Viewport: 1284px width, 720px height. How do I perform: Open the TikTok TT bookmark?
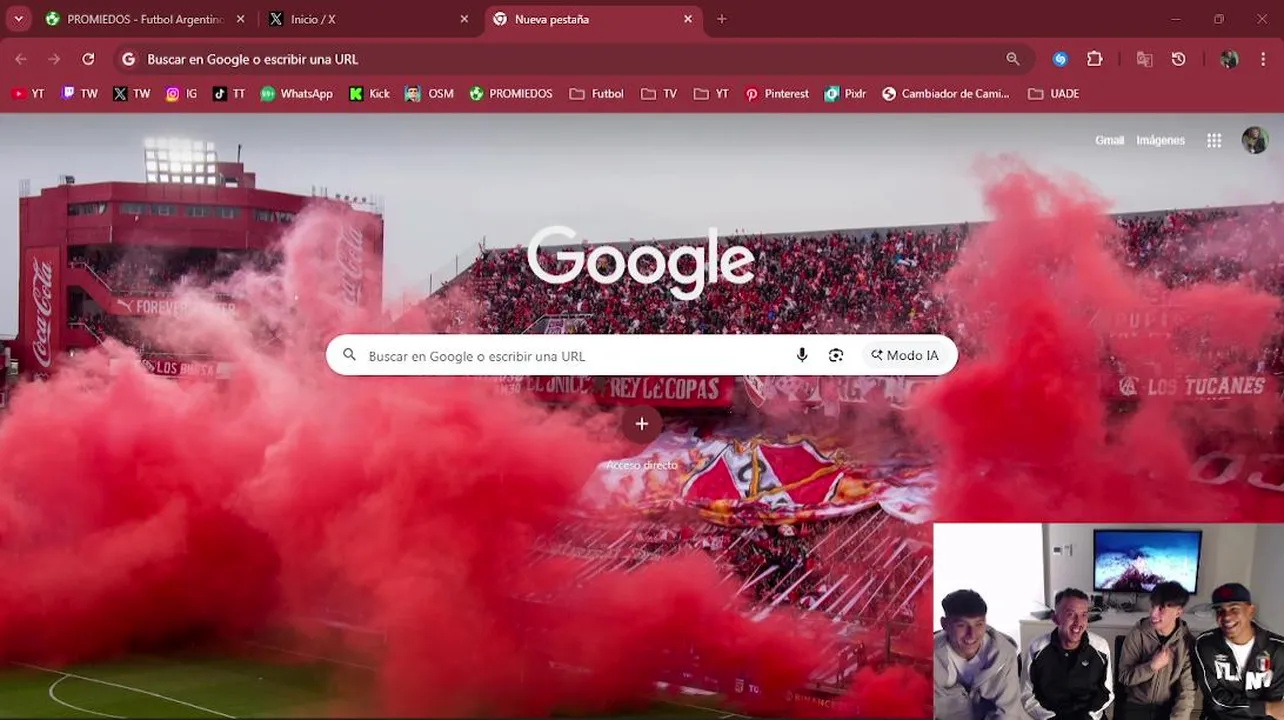229,94
